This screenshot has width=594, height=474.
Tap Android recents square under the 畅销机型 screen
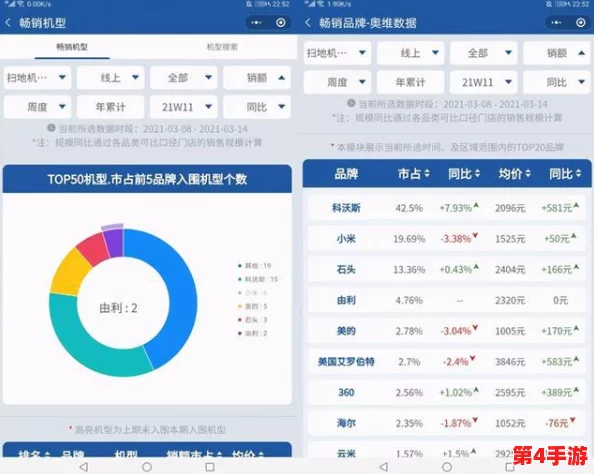[x=210, y=467]
